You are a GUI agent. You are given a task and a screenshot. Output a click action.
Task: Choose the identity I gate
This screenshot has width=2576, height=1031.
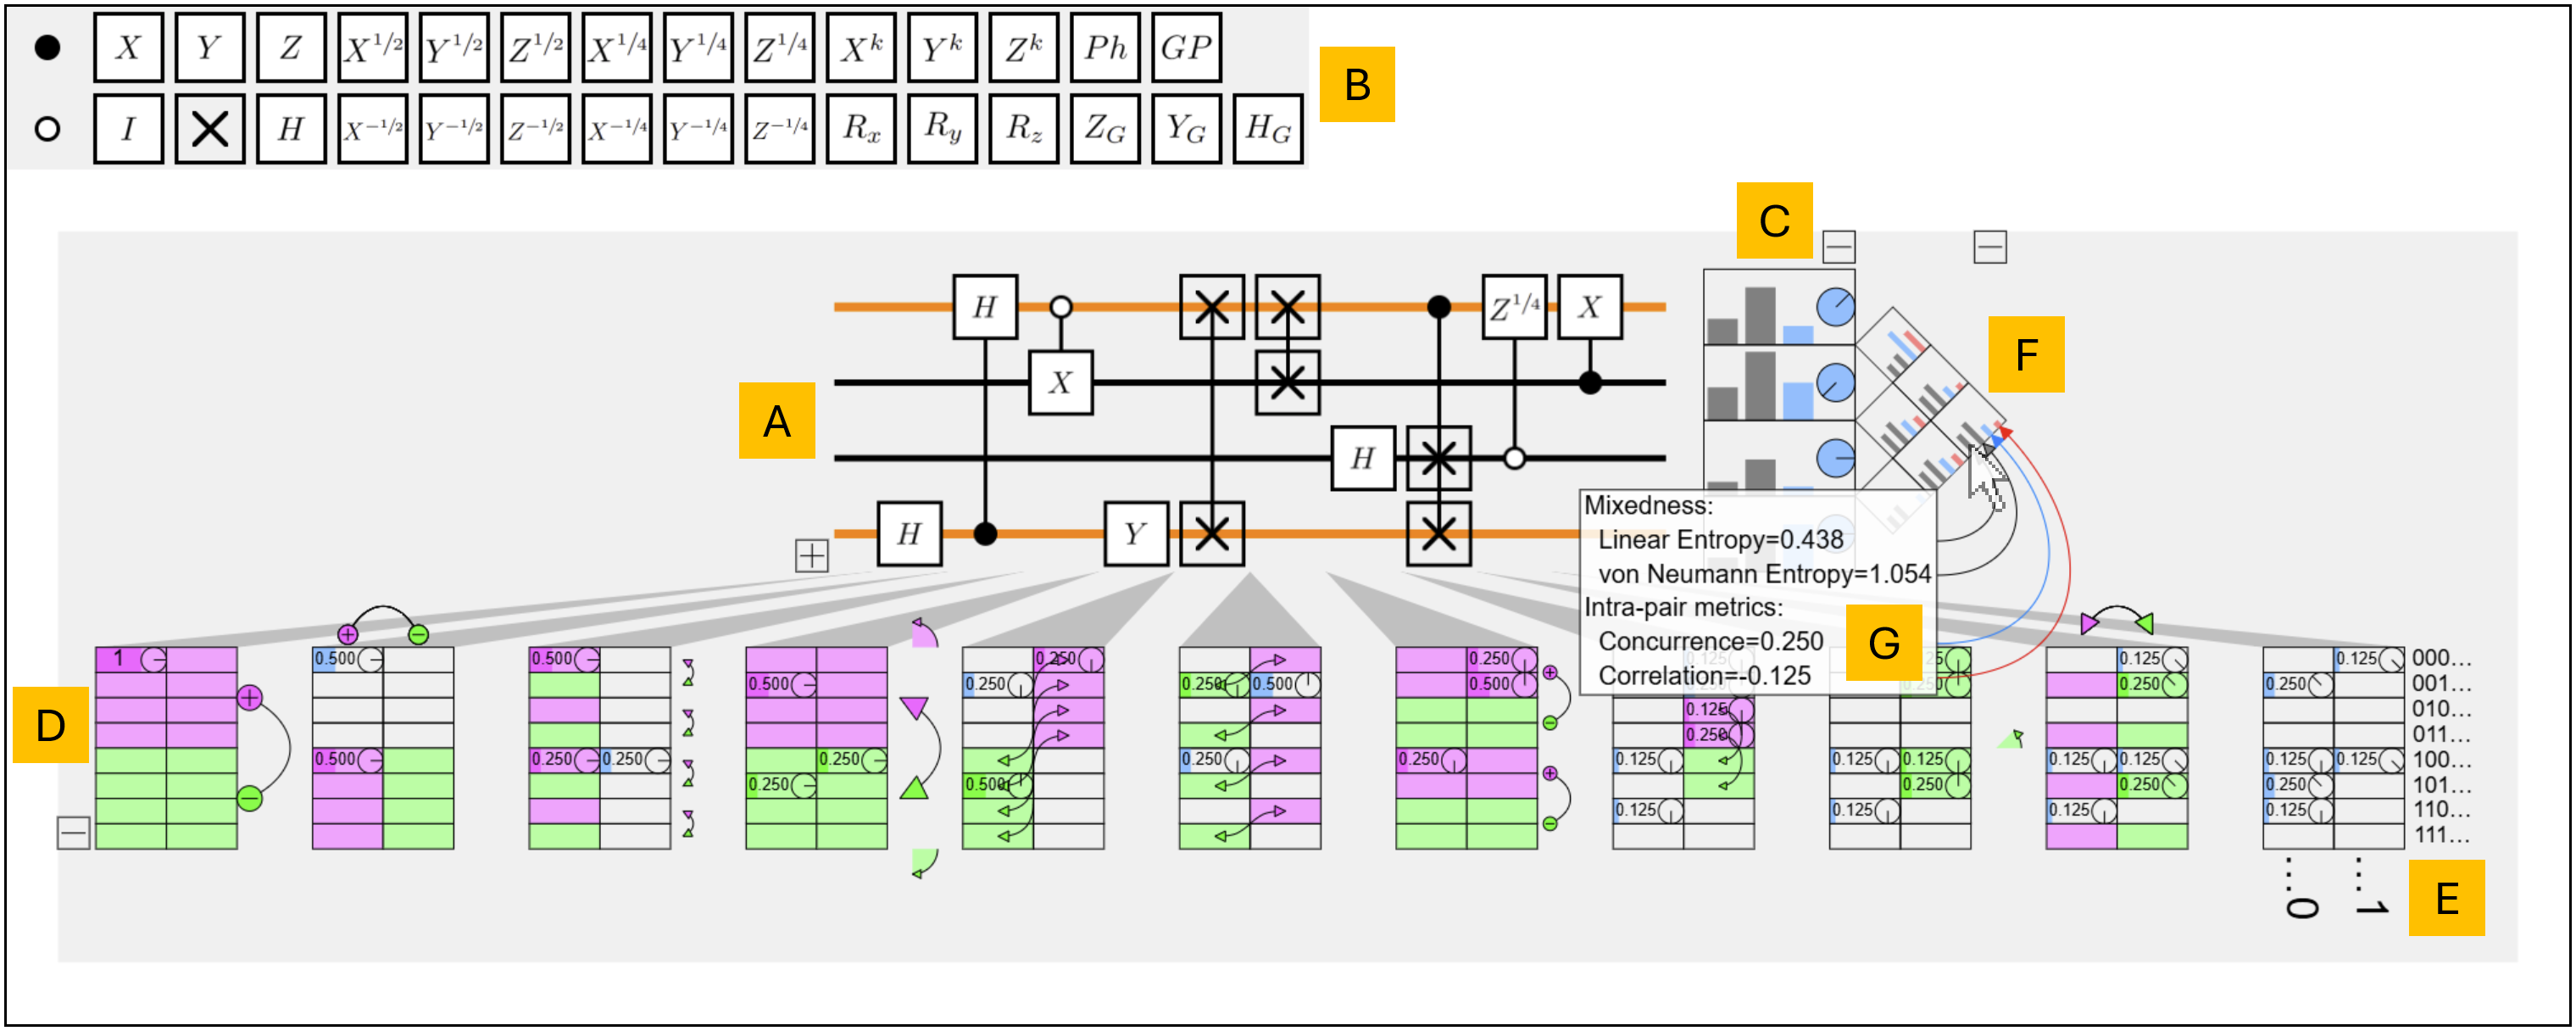coord(128,128)
